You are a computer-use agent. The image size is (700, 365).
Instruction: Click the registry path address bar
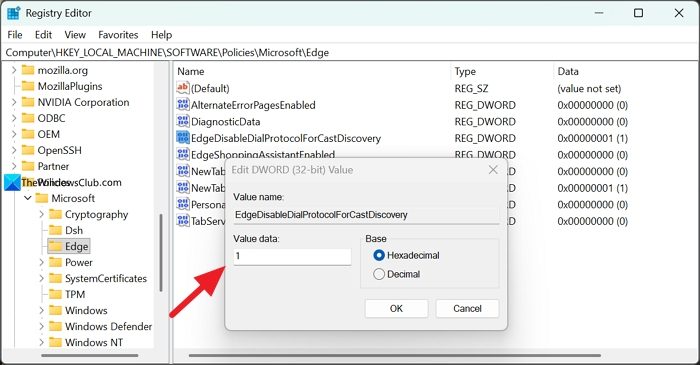(x=350, y=52)
